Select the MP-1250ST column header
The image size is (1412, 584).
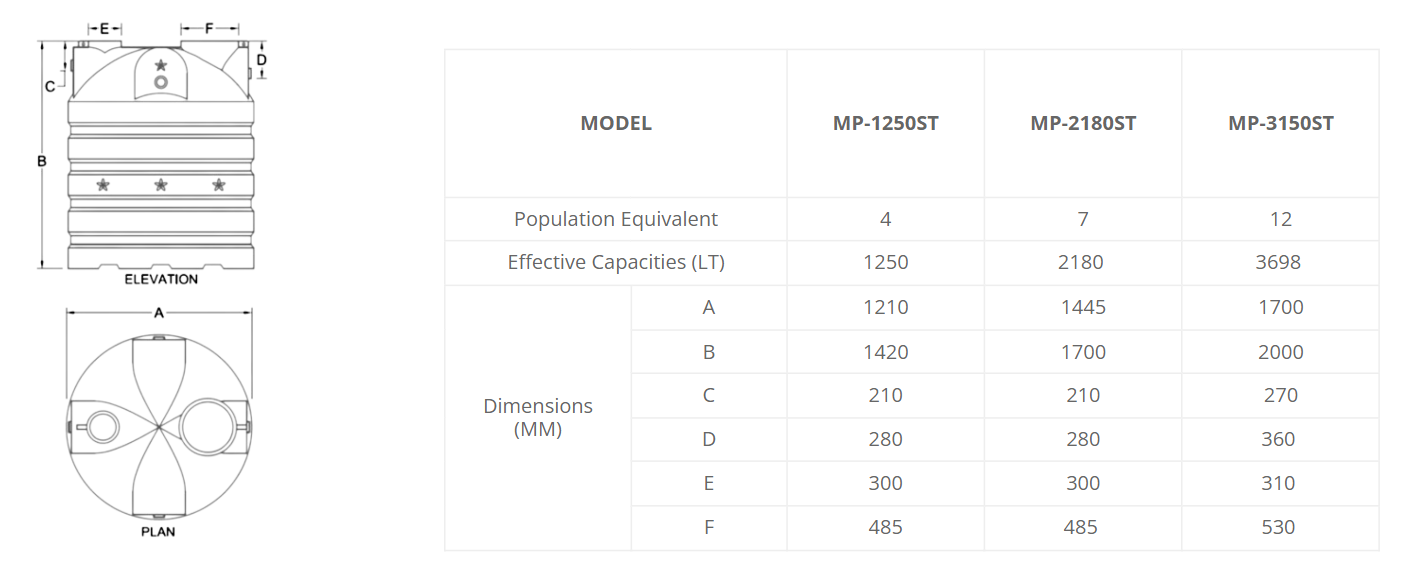coord(886,124)
